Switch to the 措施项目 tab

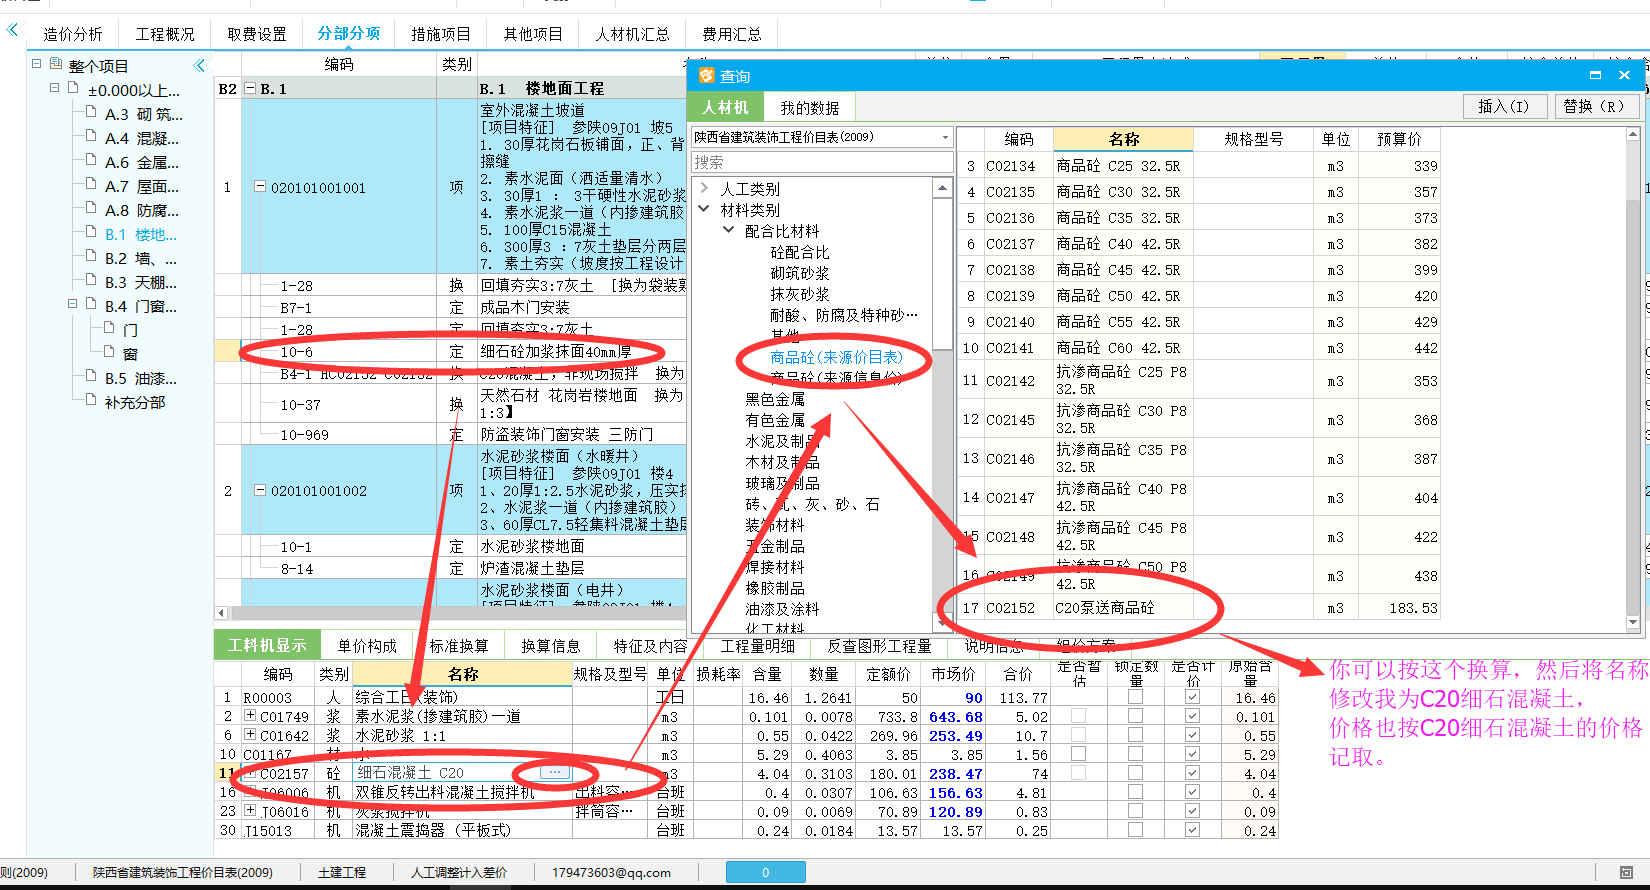tap(441, 34)
